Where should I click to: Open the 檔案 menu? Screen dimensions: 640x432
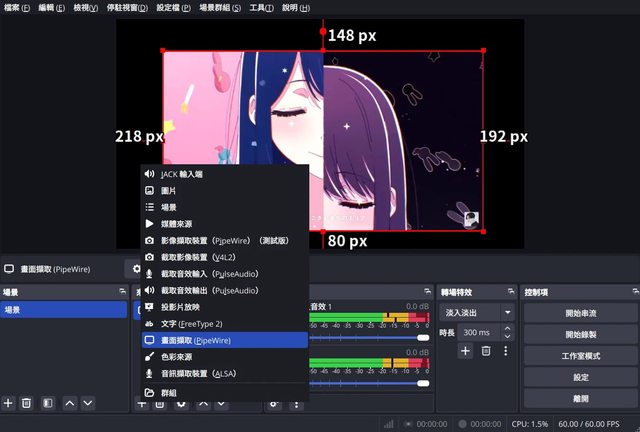coord(17,8)
